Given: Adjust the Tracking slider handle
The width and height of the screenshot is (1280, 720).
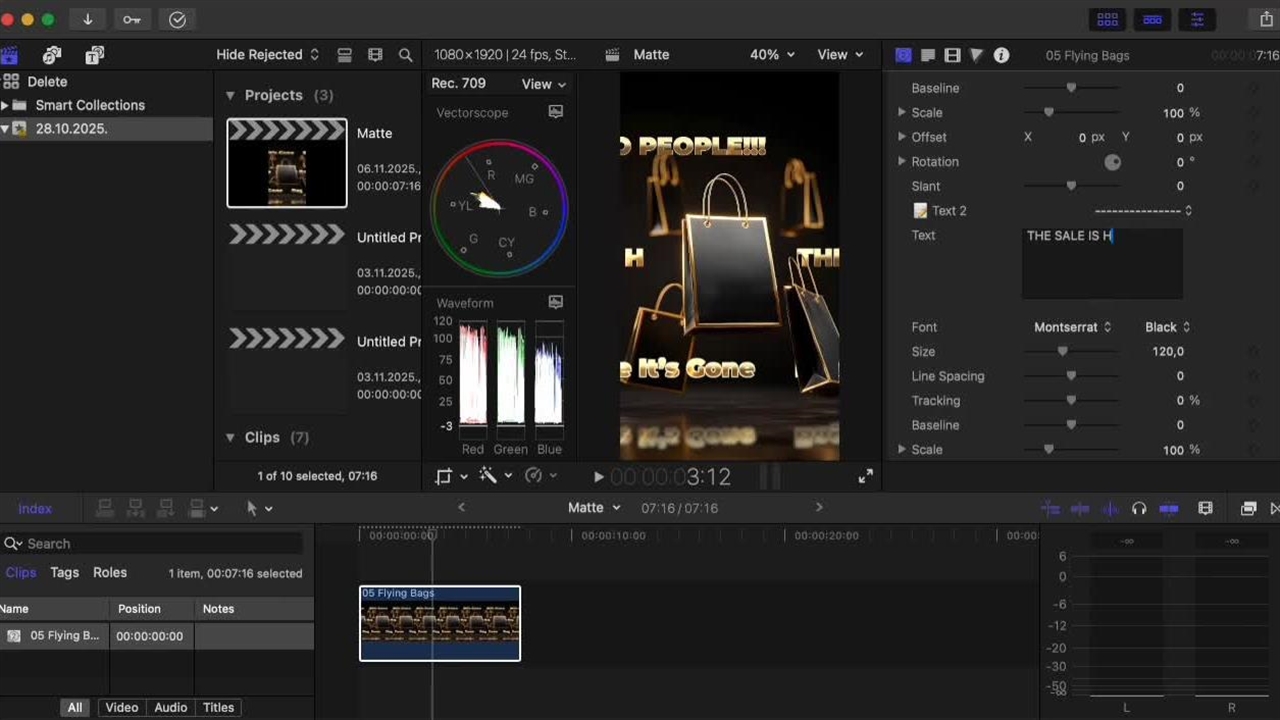Looking at the screenshot, I should pos(1071,400).
